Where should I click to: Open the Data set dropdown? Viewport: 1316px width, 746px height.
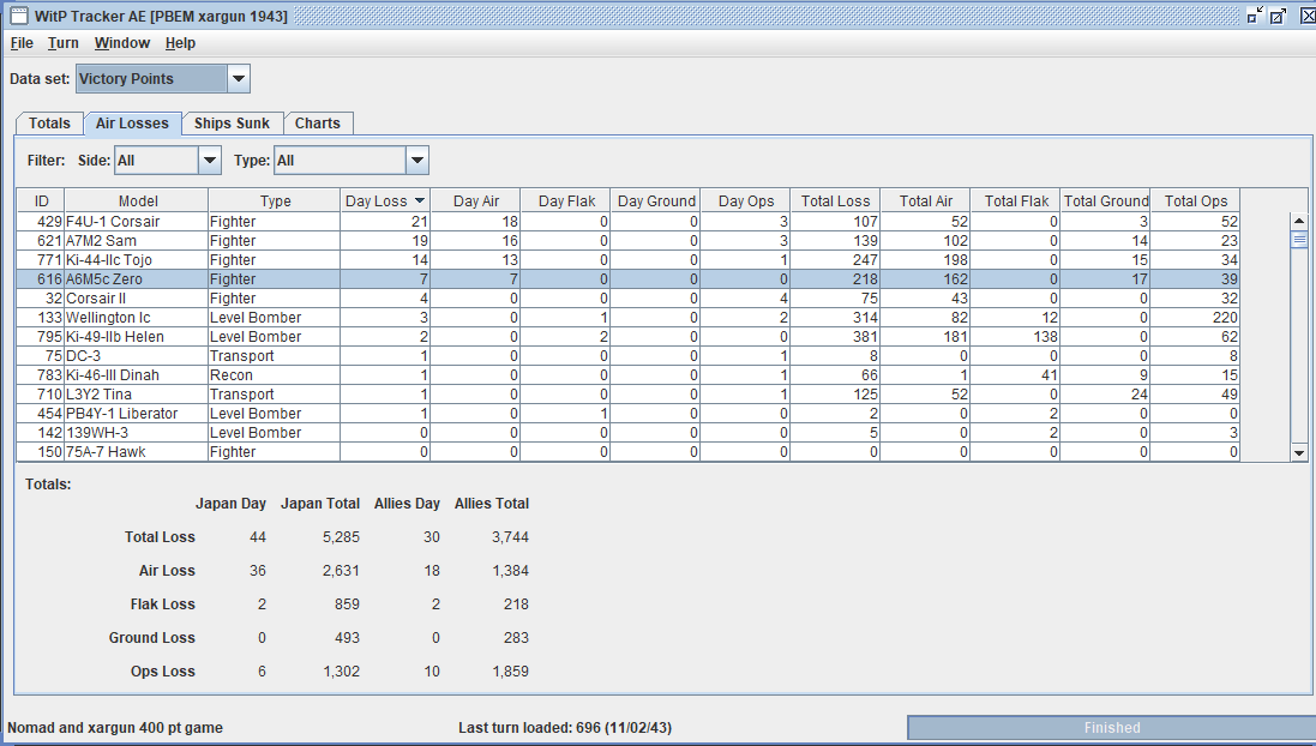(238, 79)
